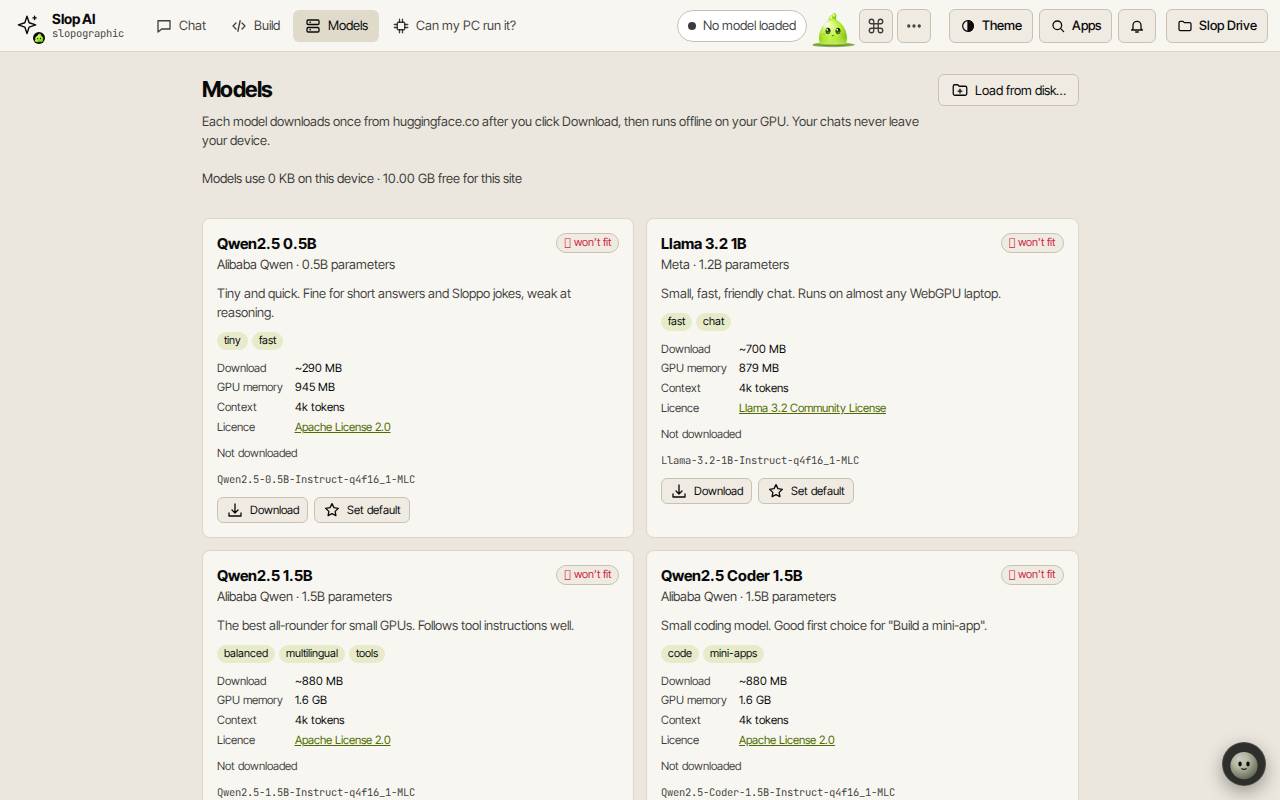The height and width of the screenshot is (800, 1280).
Task: Click the tools tag on Qwen2.5 1.5B
Action: 367,654
